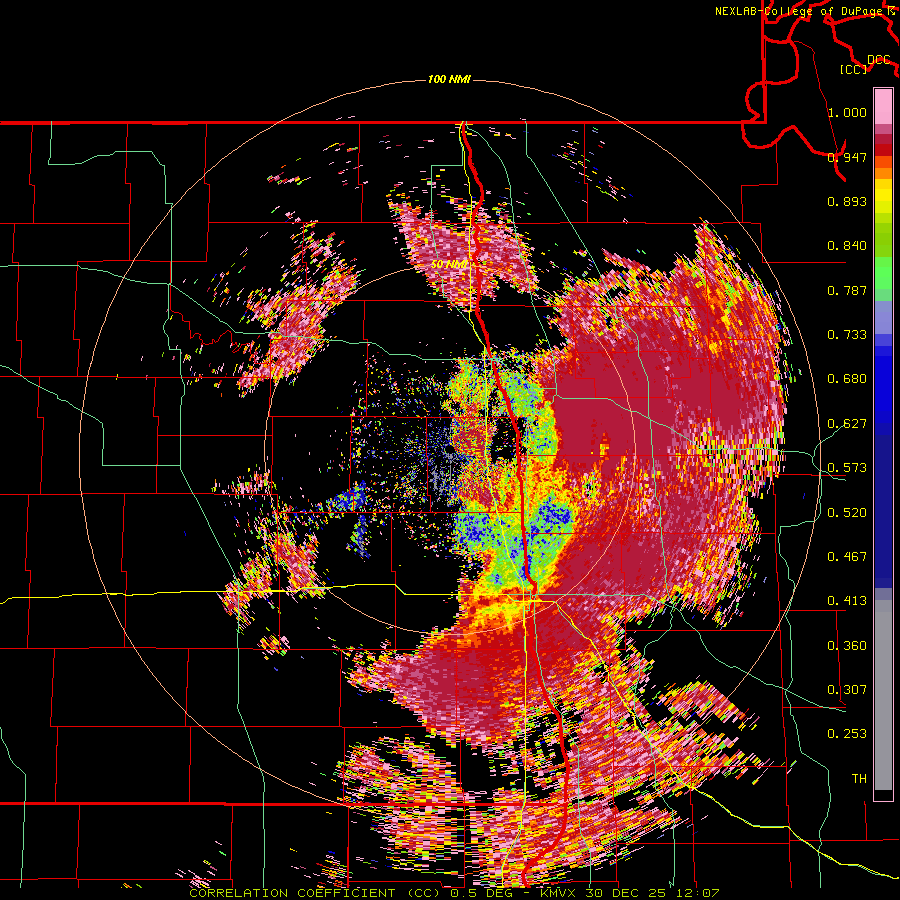Click the KMVX station identifier in caption
Viewport: 900px width, 900px height.
559,893
